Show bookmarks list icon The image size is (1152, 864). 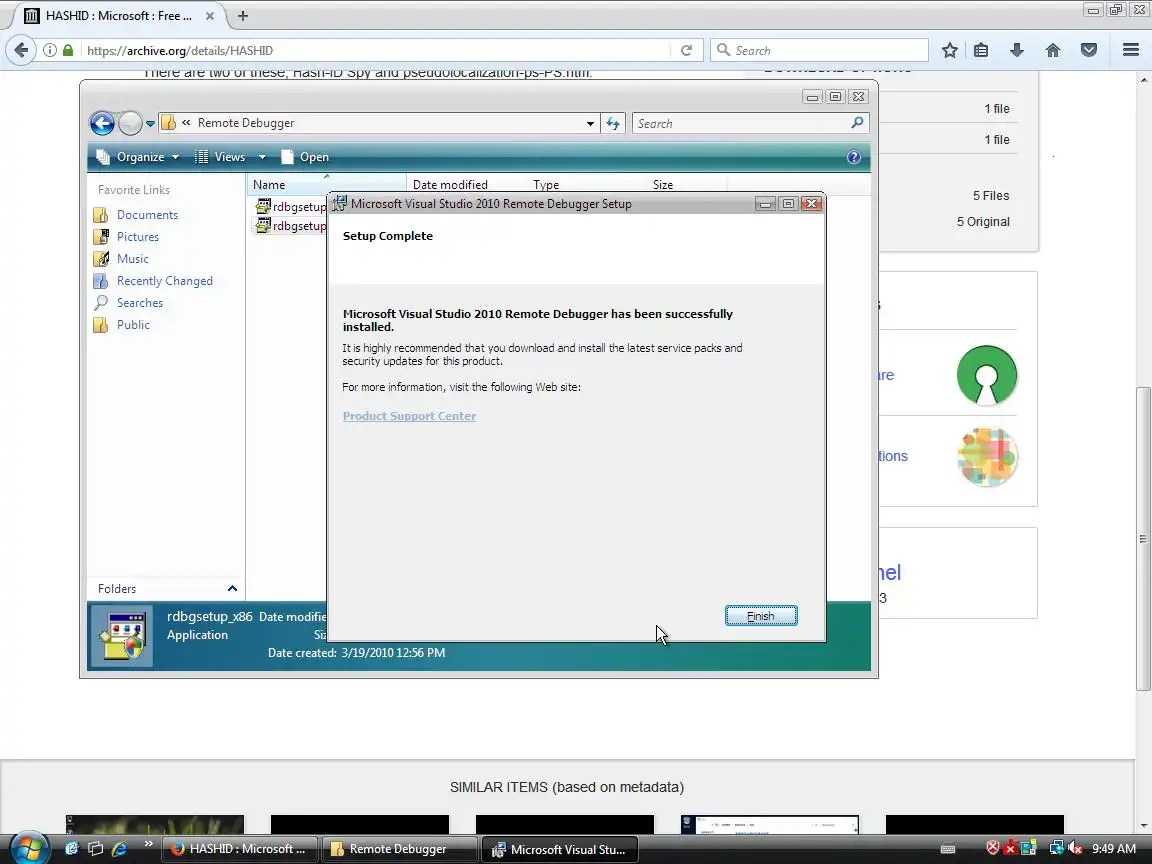tap(981, 50)
